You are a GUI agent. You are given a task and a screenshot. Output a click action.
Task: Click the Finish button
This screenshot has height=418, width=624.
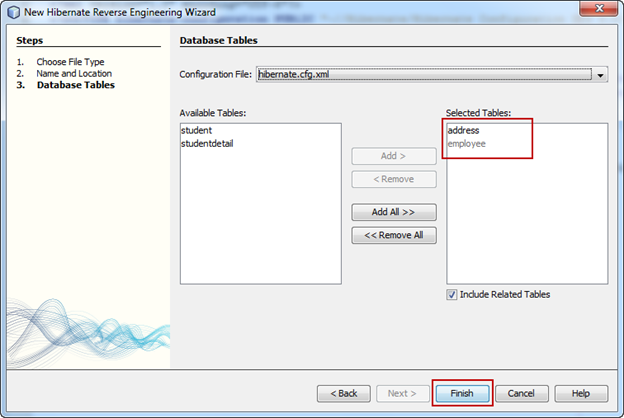tap(462, 393)
